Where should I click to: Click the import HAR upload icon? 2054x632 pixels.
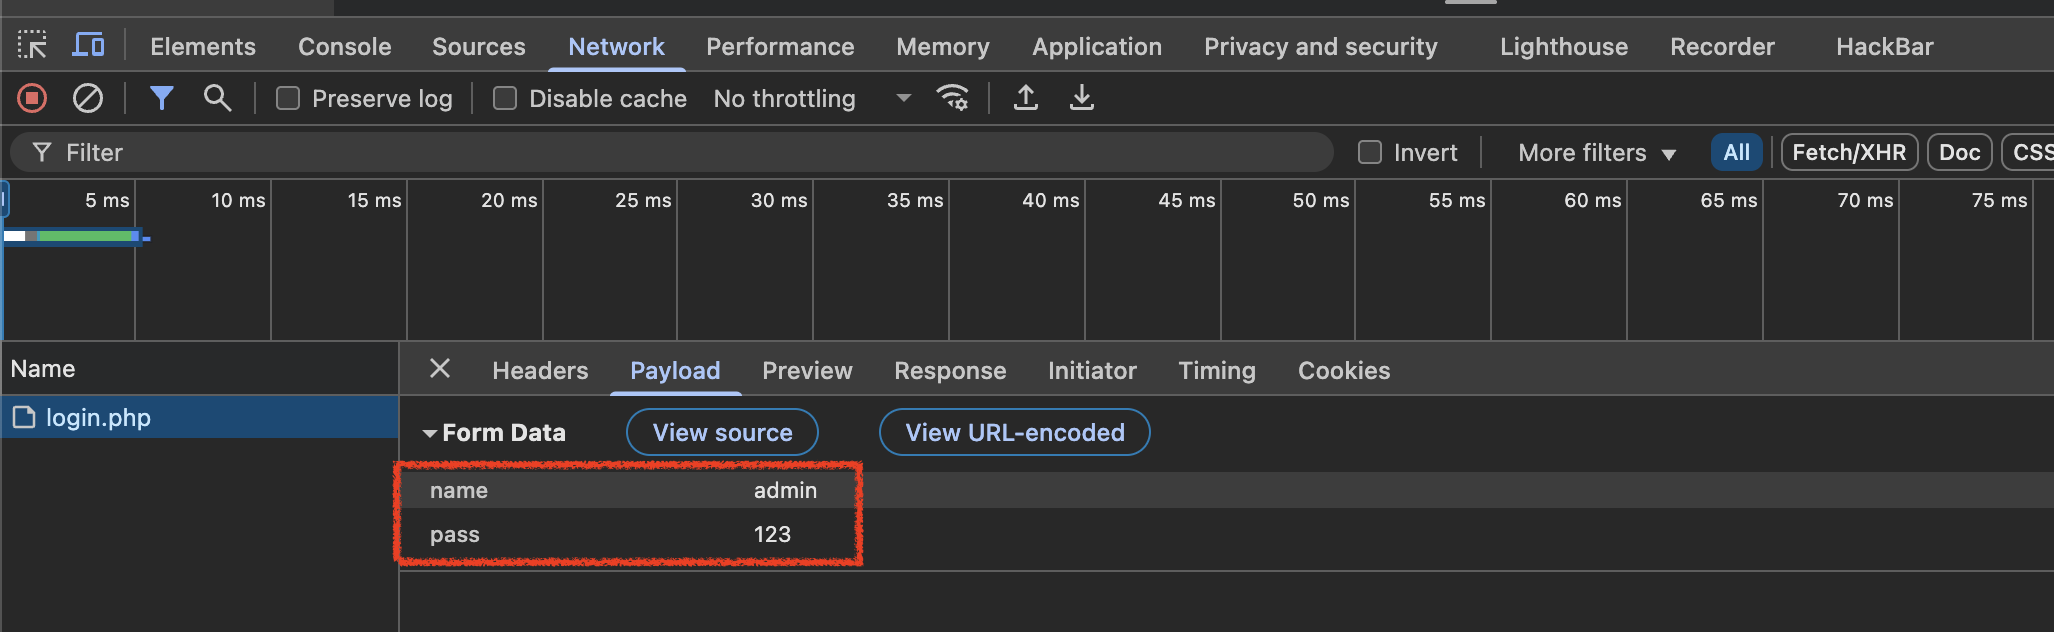coord(1026,98)
